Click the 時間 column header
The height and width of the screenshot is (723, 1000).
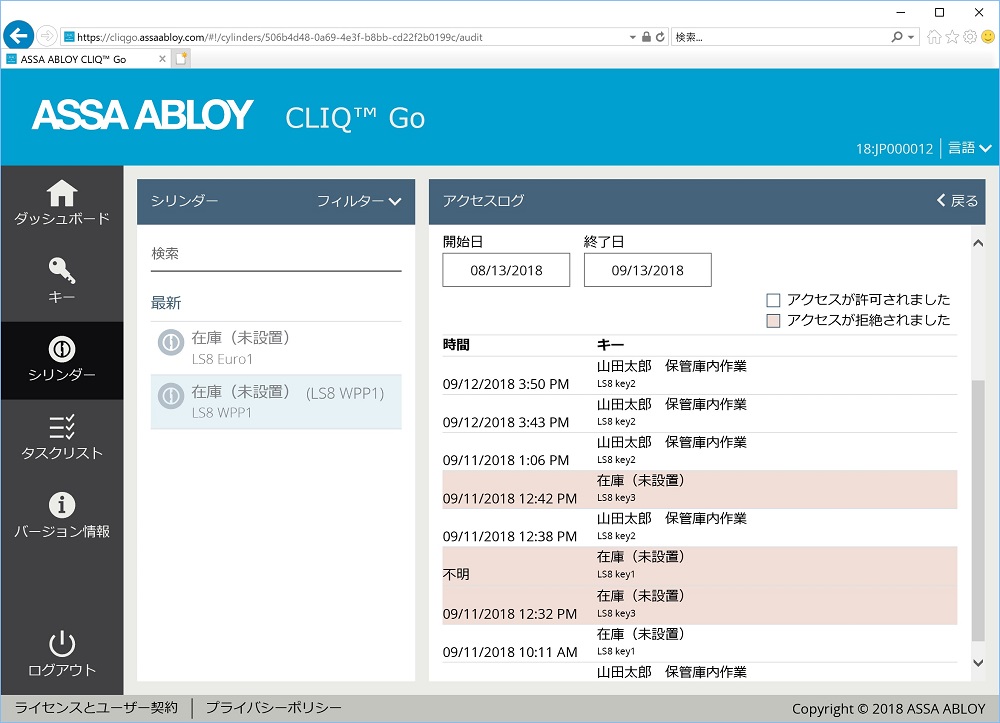[x=456, y=345]
